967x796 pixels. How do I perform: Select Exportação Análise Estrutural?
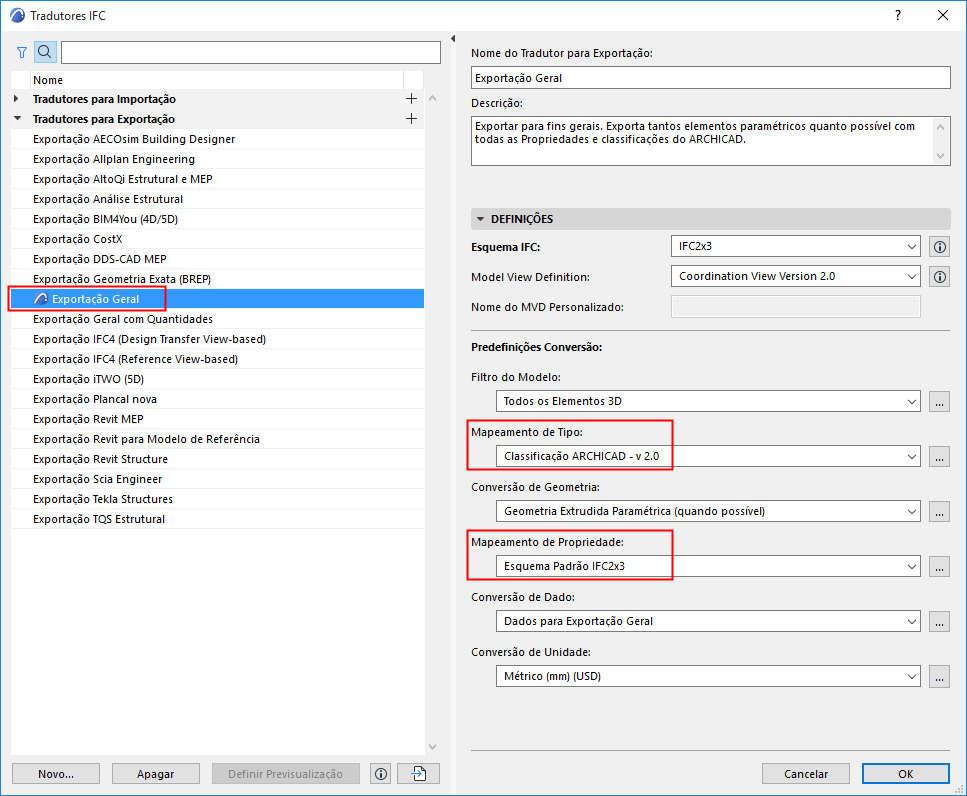217,199
